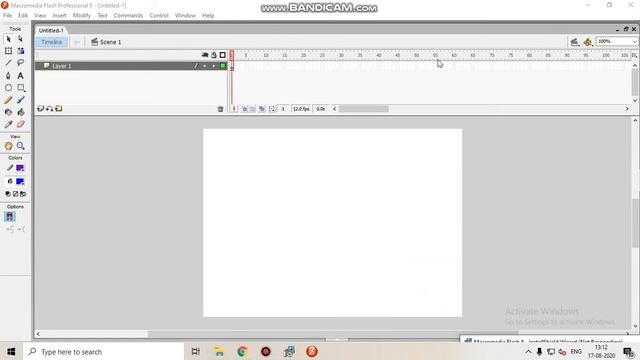640x360 pixels.
Task: Click timeline scroll right arrow
Action: click(627, 109)
